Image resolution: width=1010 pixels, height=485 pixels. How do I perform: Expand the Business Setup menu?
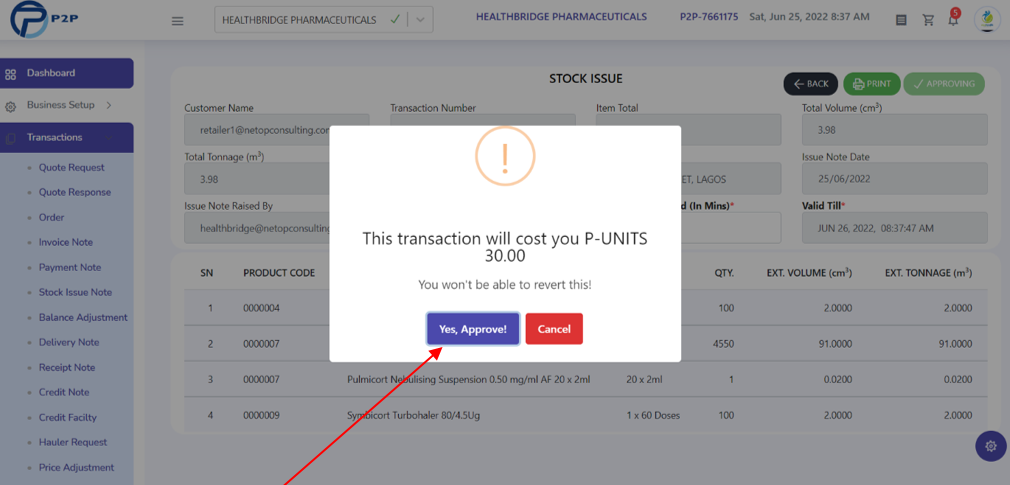[x=67, y=105]
